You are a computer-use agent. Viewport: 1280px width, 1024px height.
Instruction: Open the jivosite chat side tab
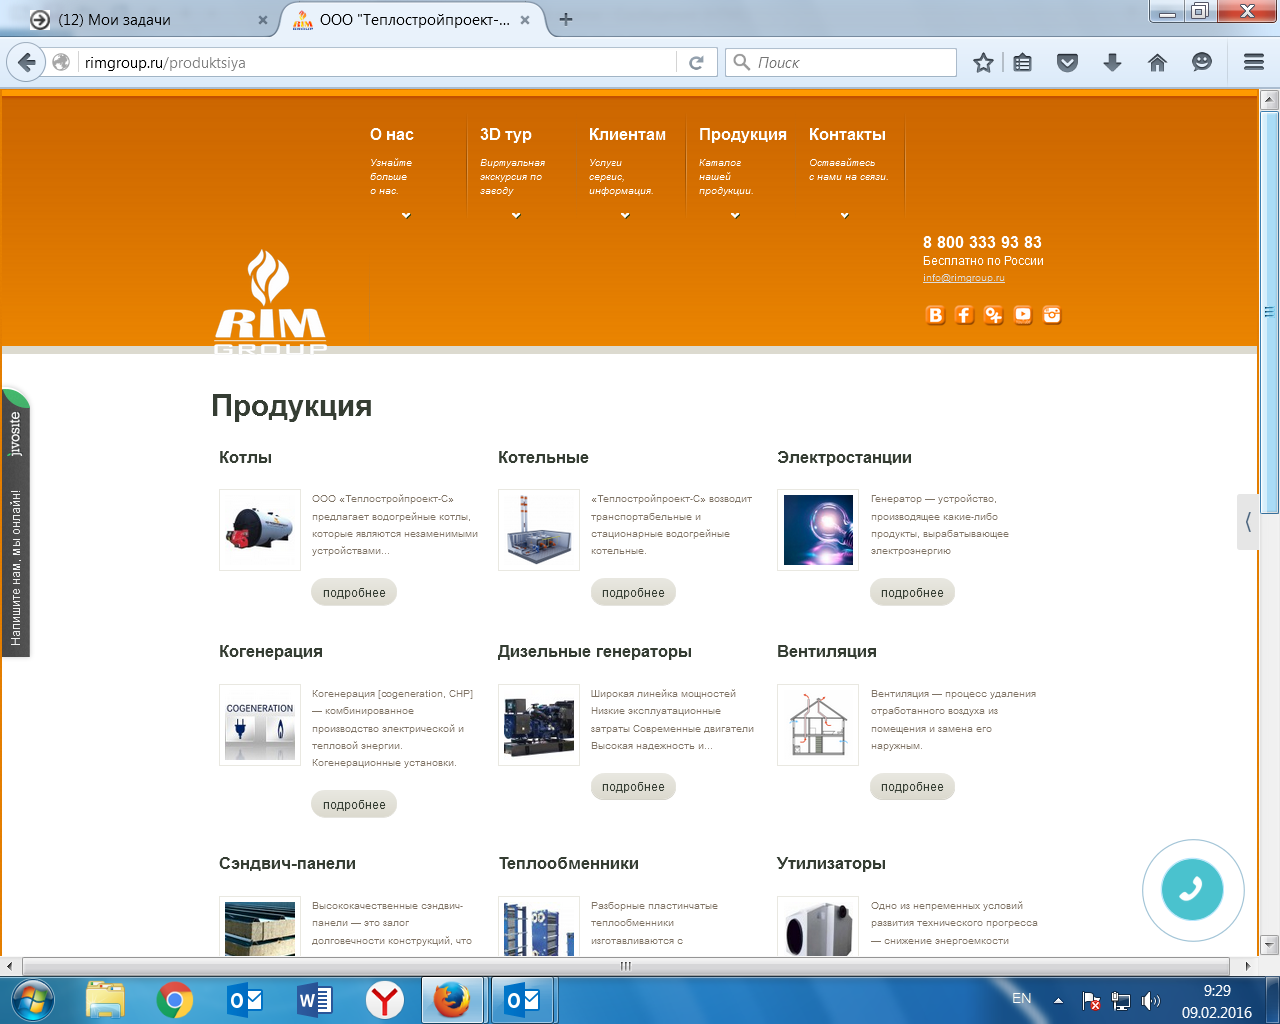[15, 522]
